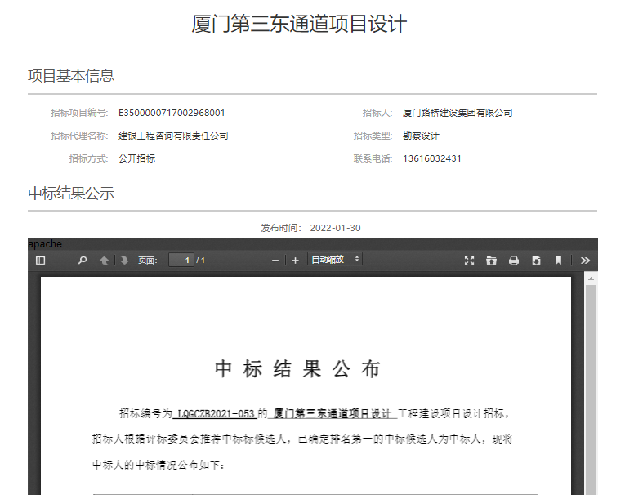The height and width of the screenshot is (495, 625).
Task: Select the 勘察设计 bidding type value
Action: 421,136
